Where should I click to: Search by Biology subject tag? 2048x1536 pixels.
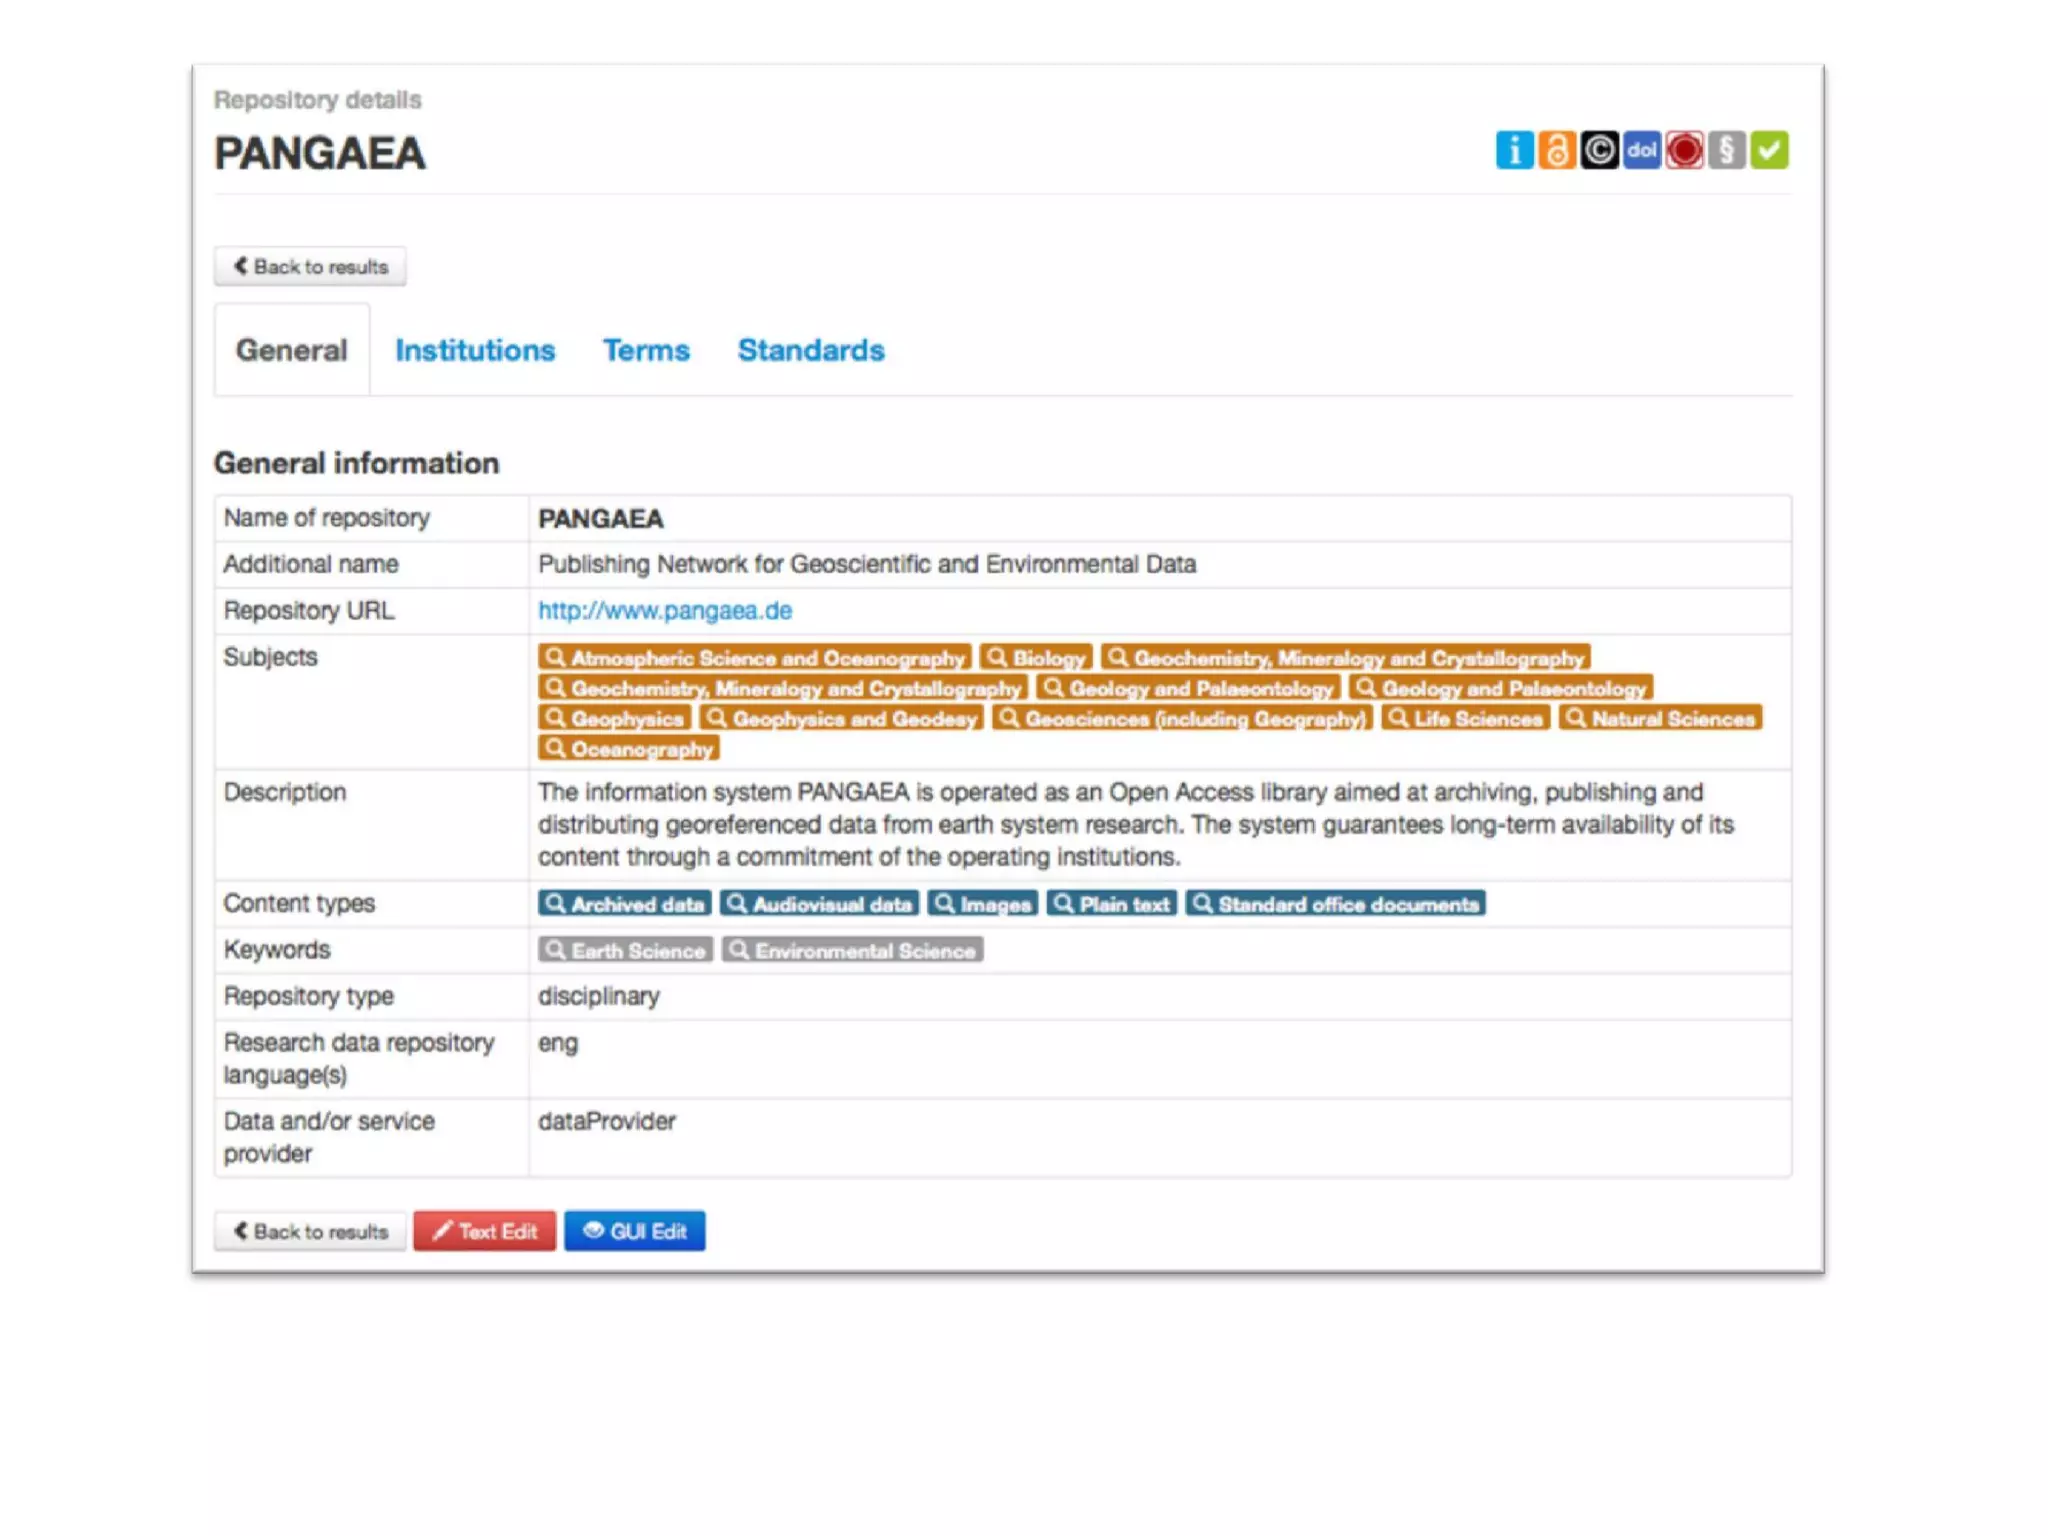pos(1036,658)
